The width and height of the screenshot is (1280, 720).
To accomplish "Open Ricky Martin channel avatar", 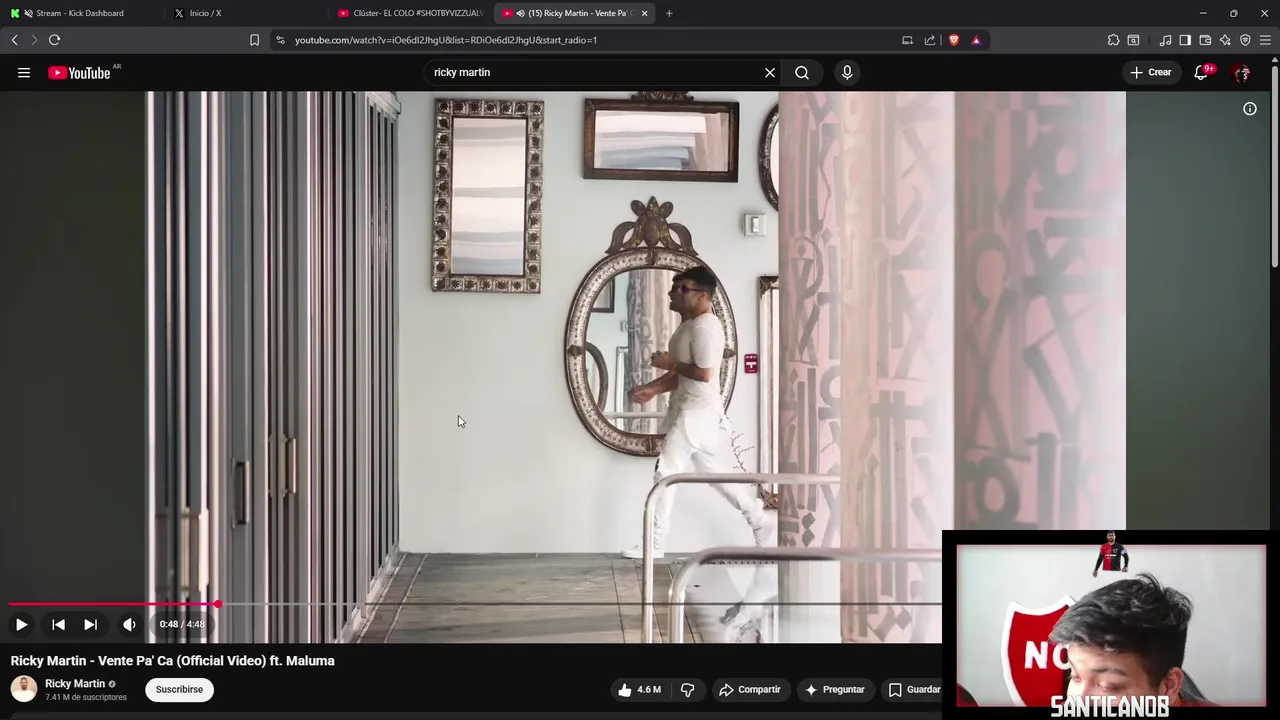I will pyautogui.click(x=24, y=689).
